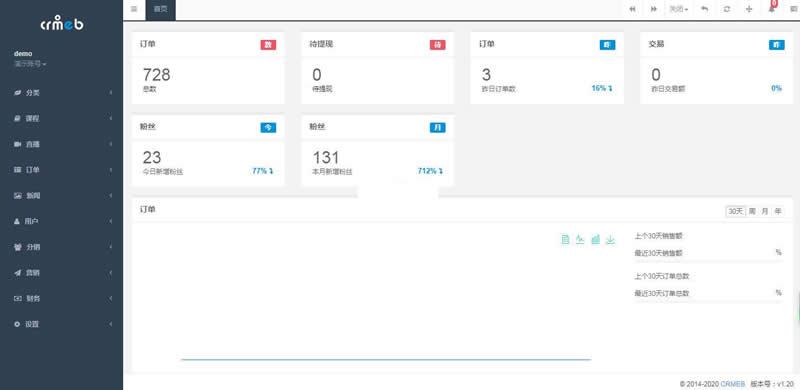
Task: Click the refresh page icon in top bar
Action: (x=727, y=9)
